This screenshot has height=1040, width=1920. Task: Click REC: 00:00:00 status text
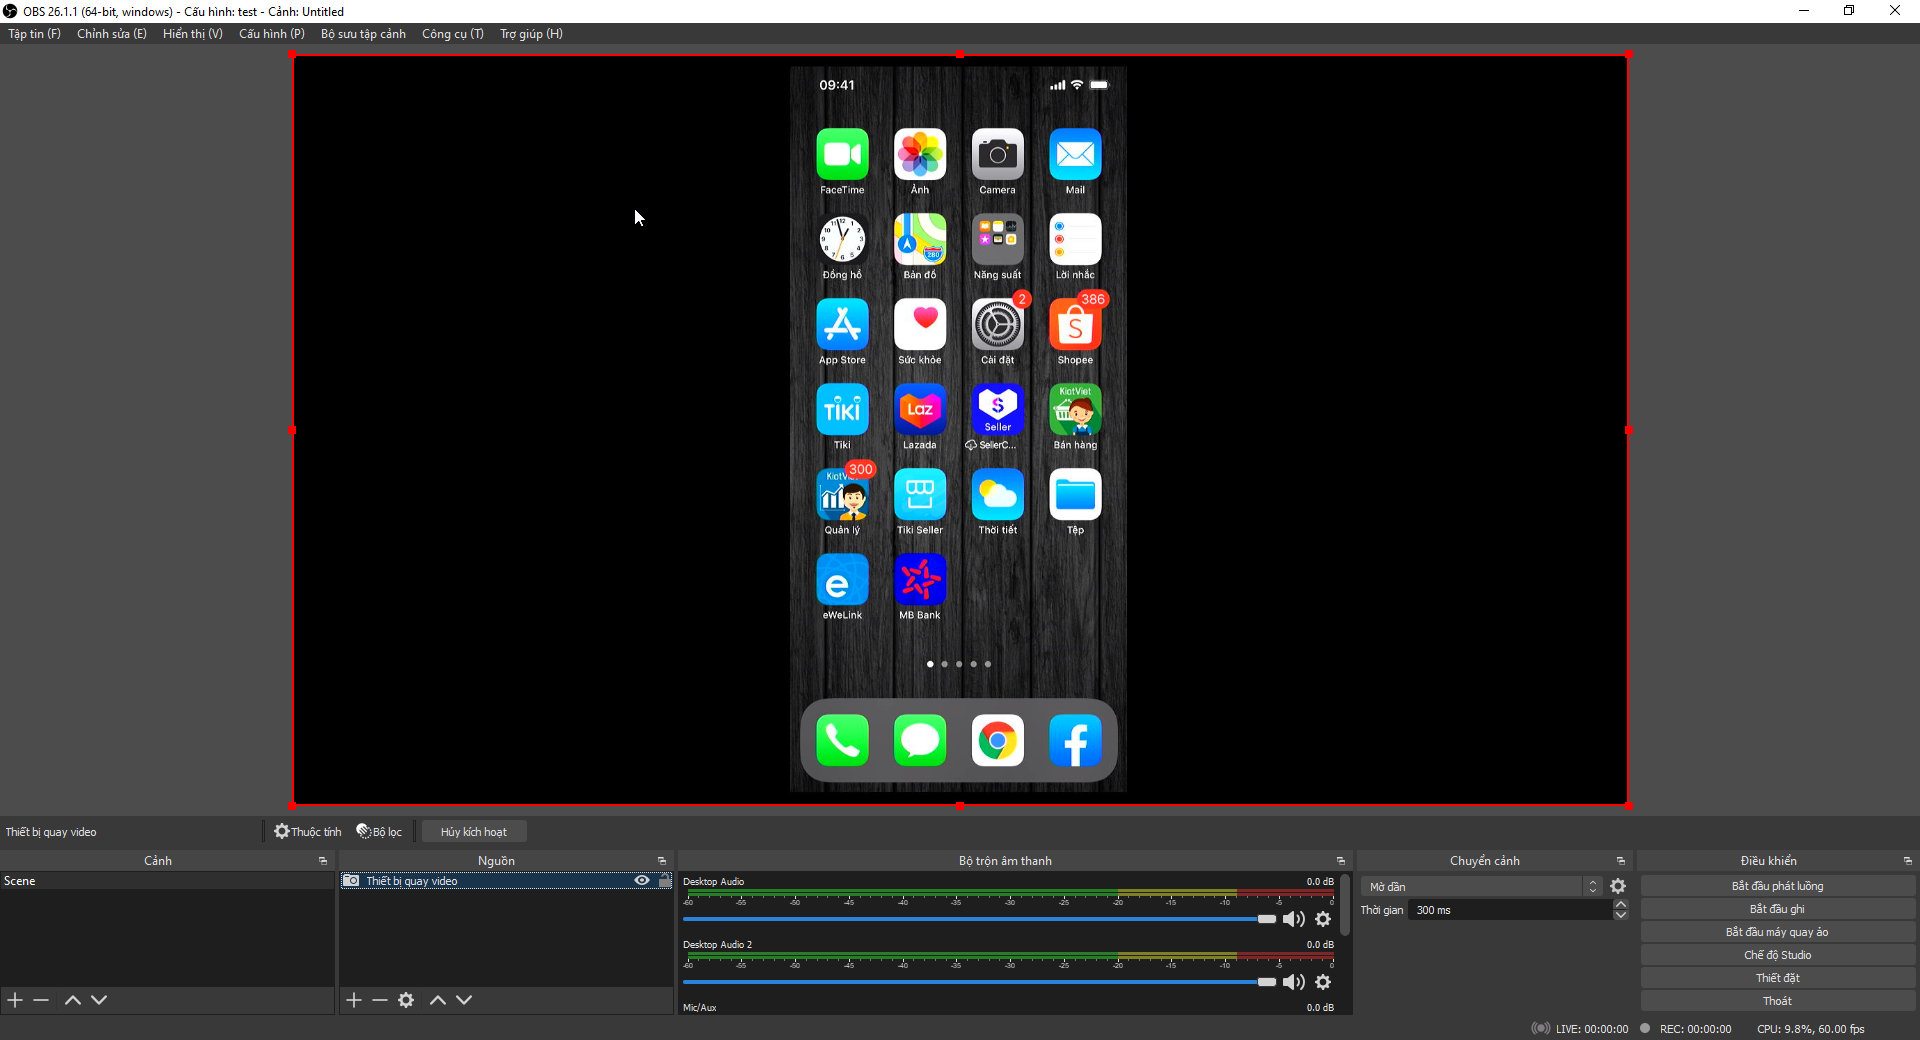tap(1695, 1028)
